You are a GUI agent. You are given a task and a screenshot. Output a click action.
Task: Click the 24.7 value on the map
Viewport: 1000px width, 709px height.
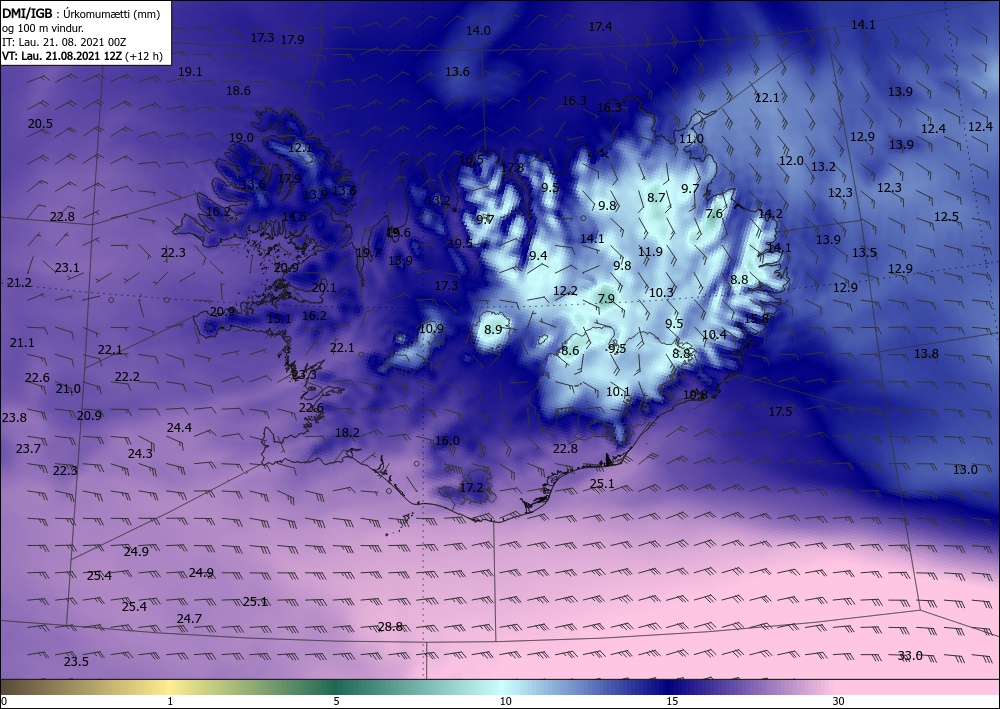tap(189, 618)
